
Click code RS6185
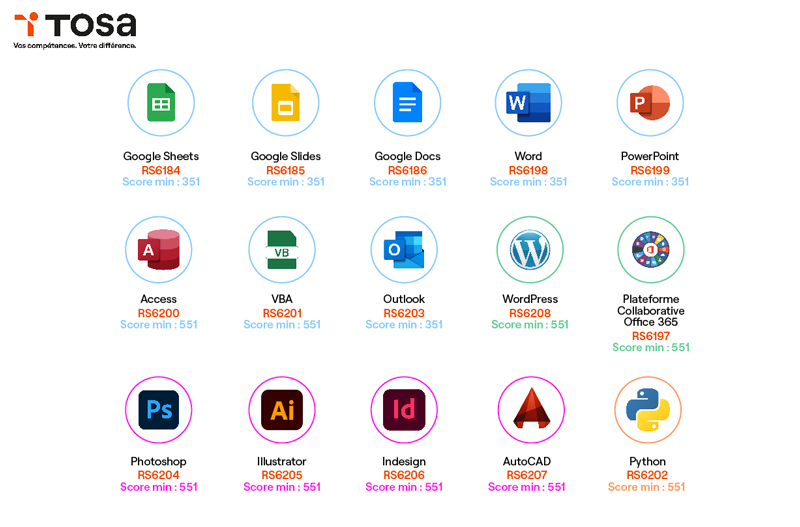coord(286,170)
